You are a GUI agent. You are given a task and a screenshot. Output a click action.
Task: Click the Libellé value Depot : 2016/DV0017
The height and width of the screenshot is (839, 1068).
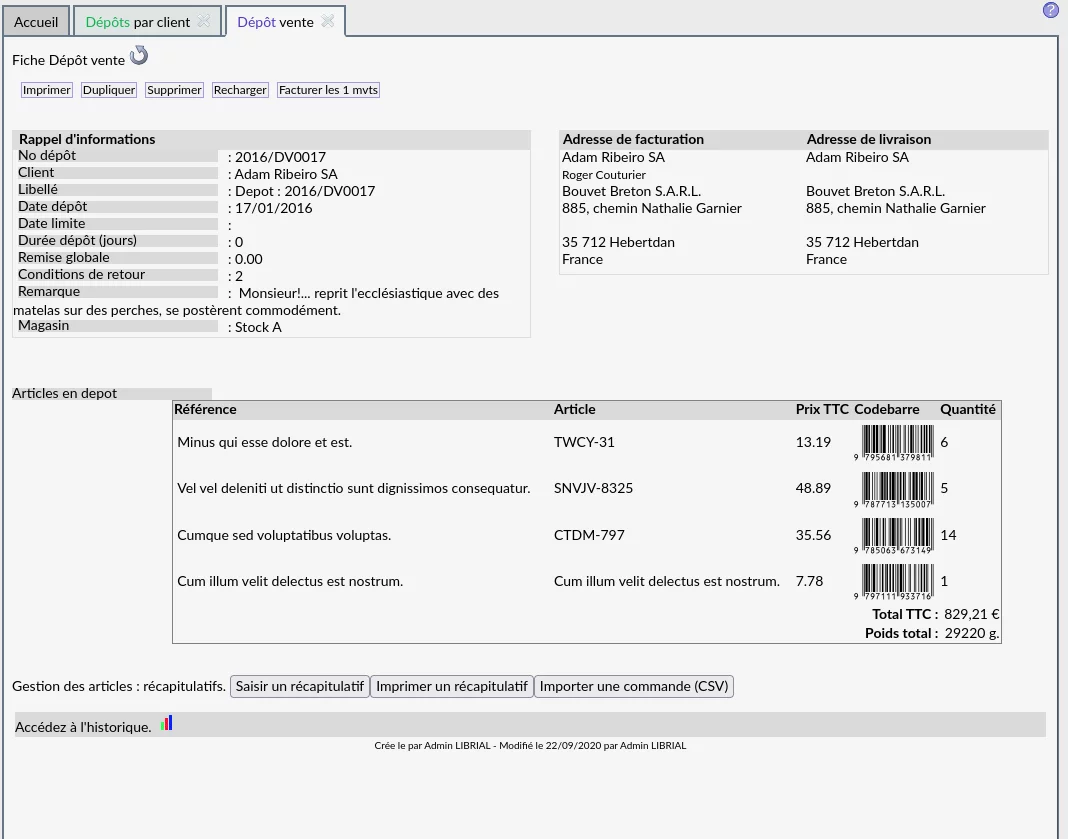click(x=305, y=191)
